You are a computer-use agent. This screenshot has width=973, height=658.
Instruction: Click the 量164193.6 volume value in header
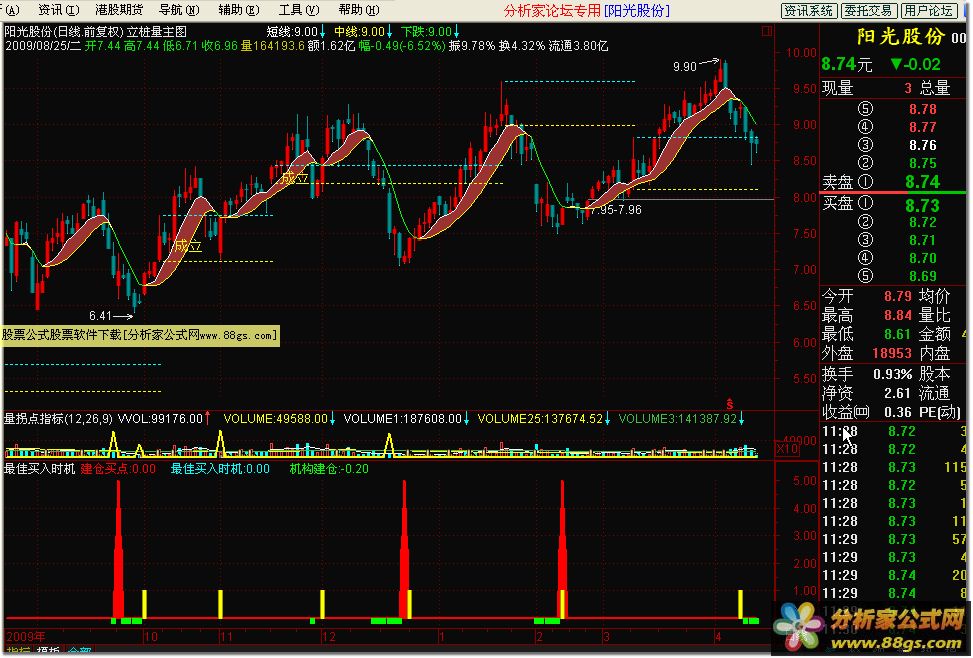(272, 46)
